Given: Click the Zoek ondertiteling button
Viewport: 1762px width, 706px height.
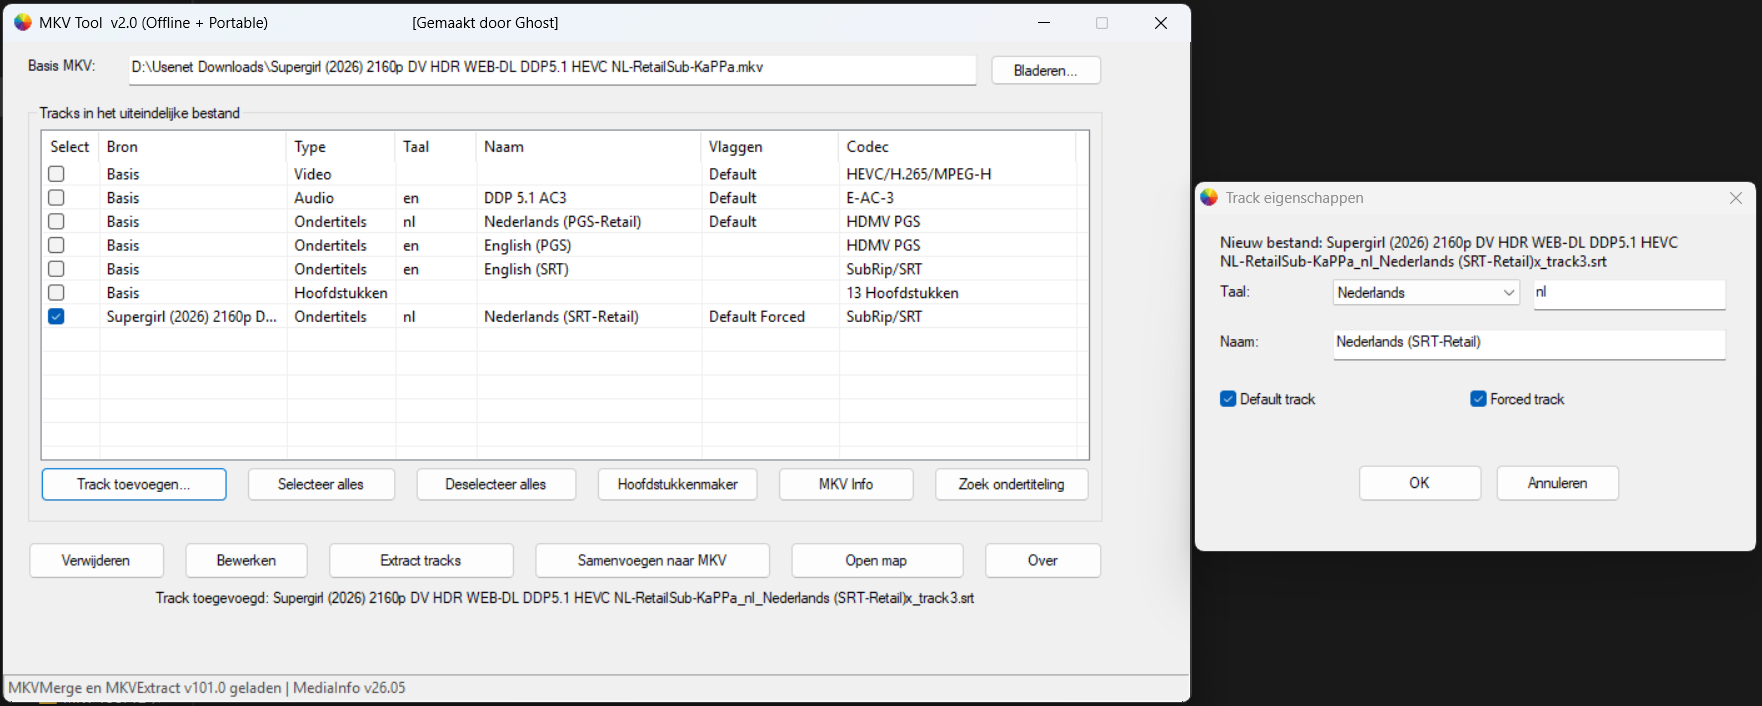Looking at the screenshot, I should (1011, 484).
